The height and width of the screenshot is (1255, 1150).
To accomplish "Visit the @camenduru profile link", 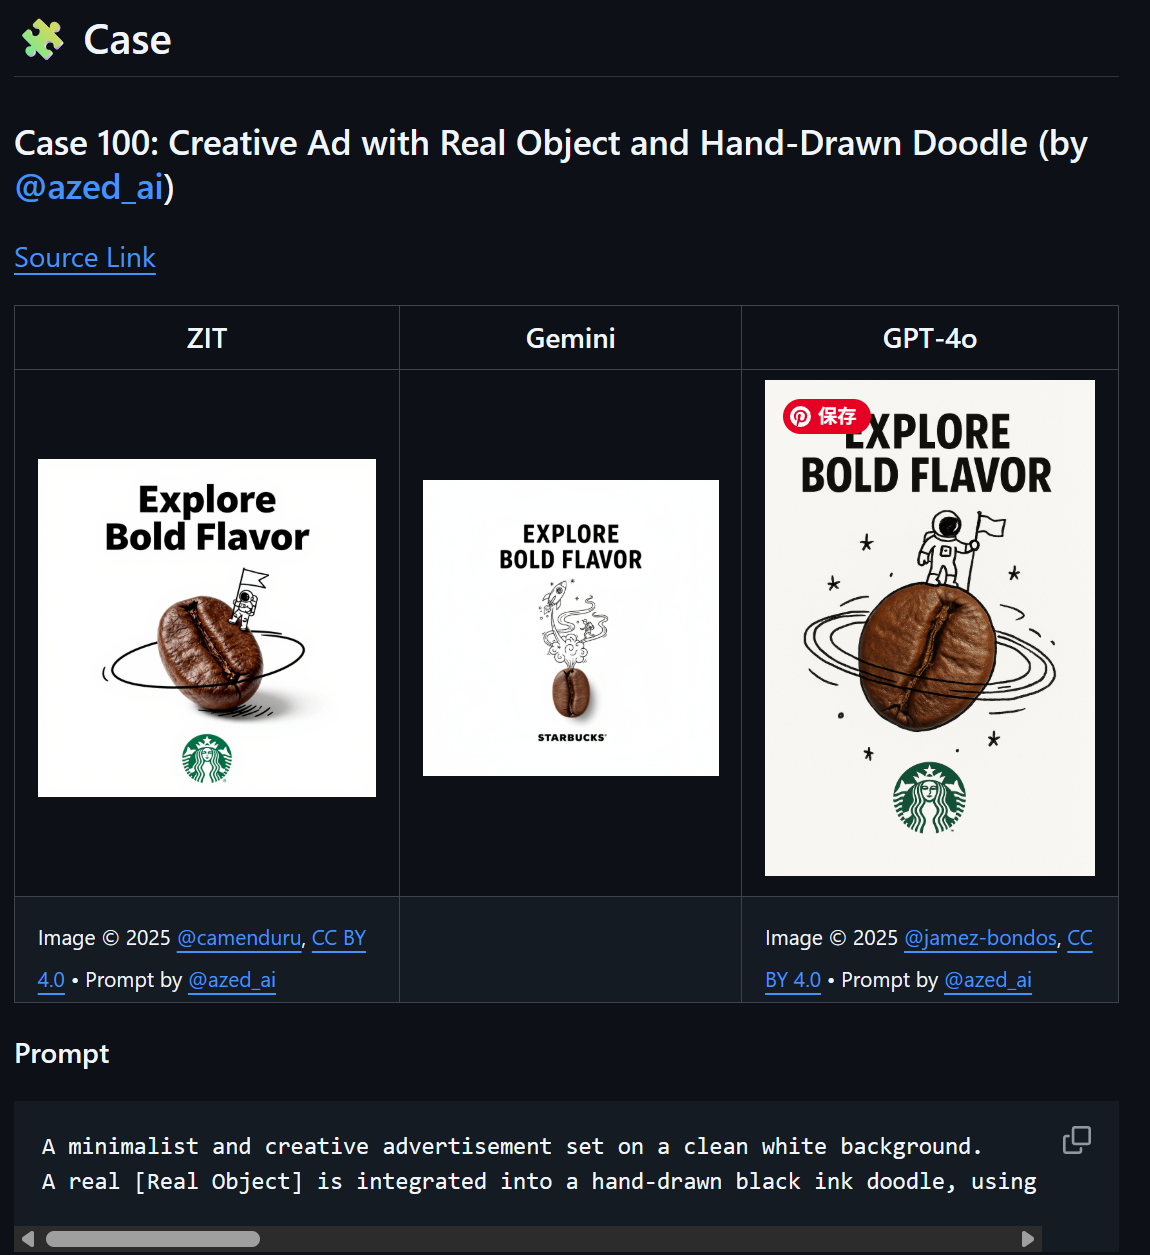I will click(239, 938).
